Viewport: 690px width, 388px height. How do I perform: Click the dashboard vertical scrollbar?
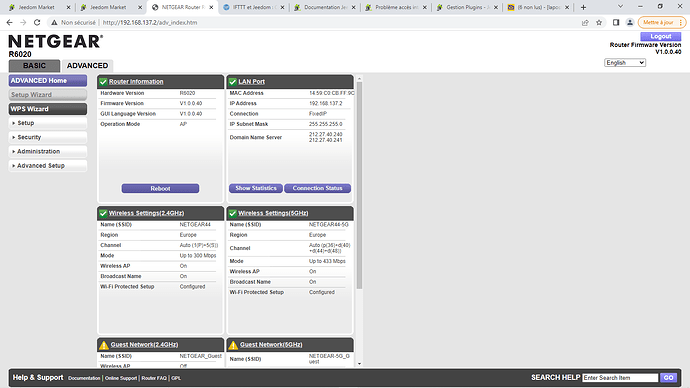360,185
